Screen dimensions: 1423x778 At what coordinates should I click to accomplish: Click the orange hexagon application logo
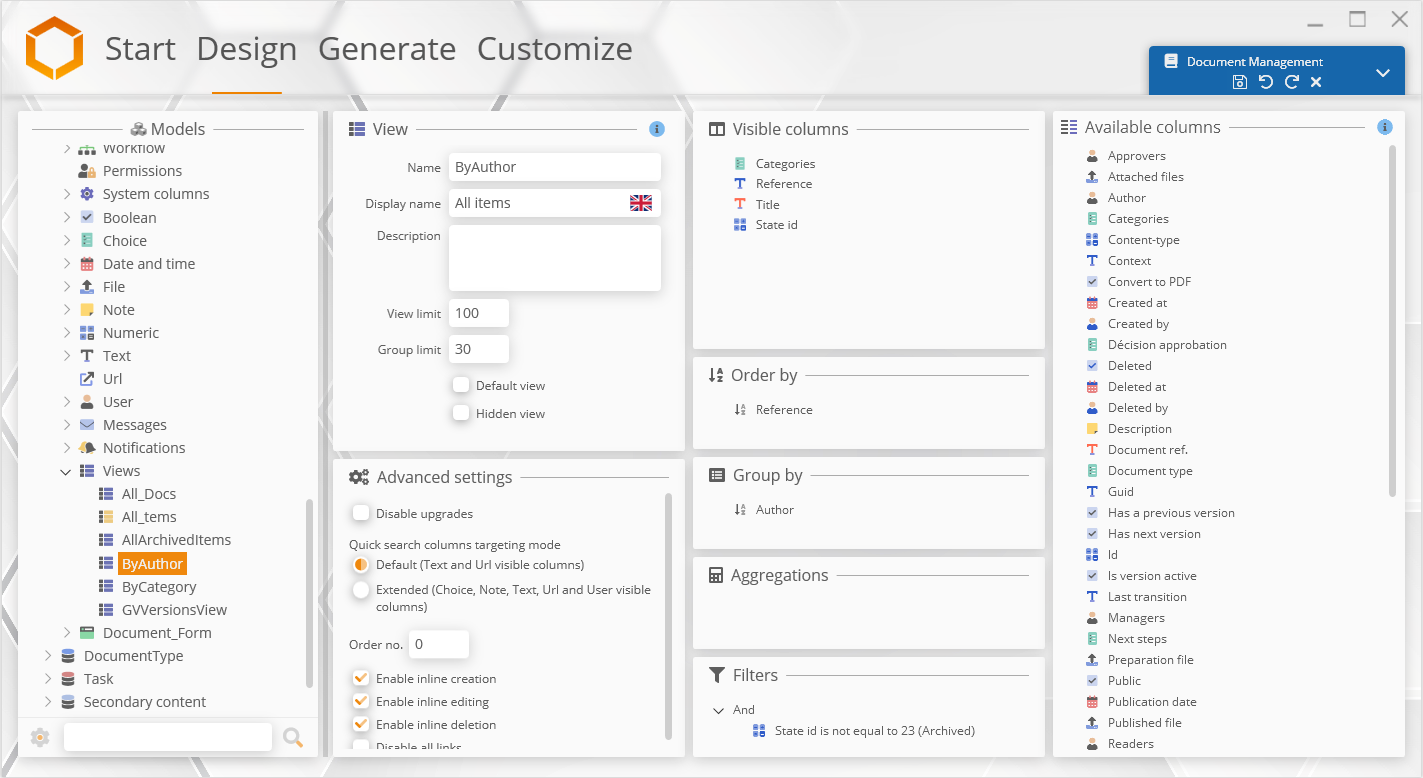coord(54,48)
